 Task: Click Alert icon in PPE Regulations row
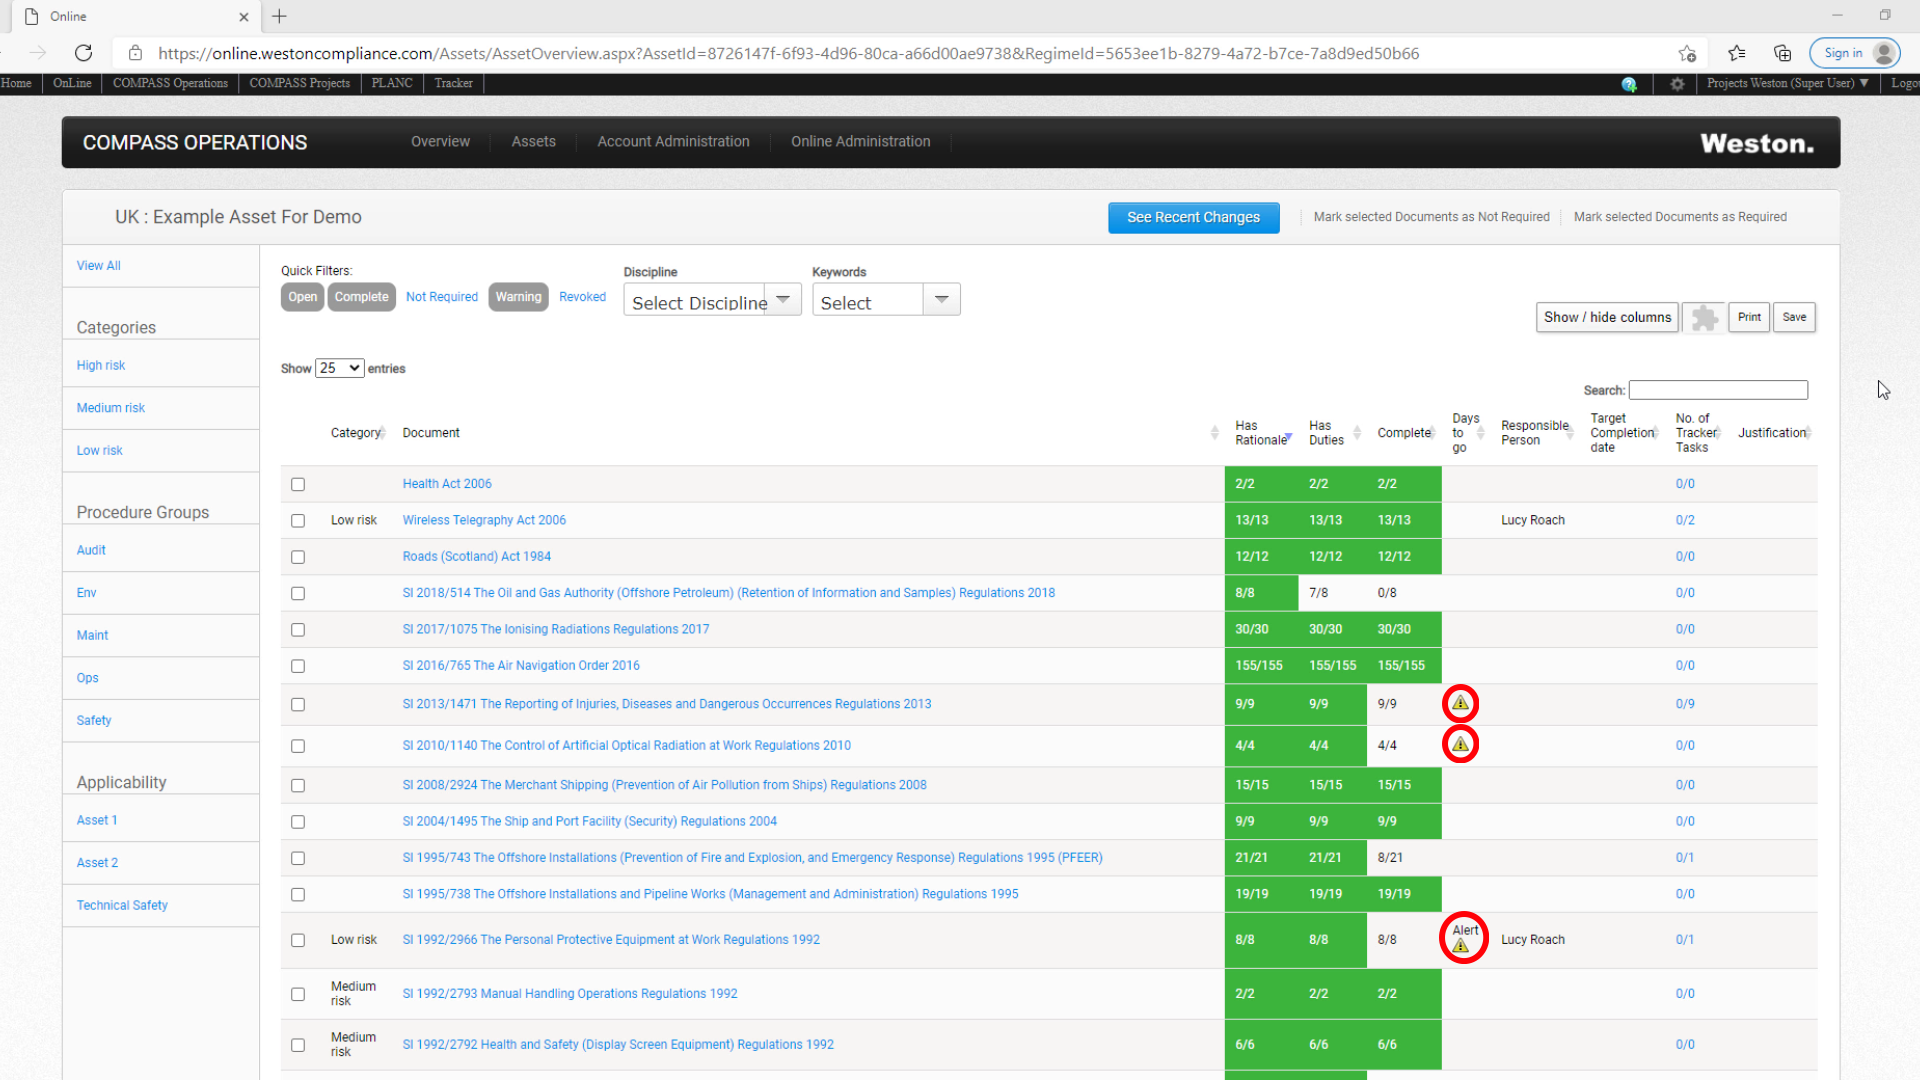pos(1462,945)
